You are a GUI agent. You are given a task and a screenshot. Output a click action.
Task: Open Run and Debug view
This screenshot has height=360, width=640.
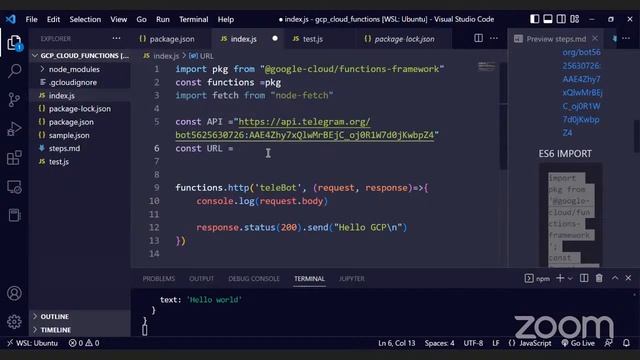14,129
